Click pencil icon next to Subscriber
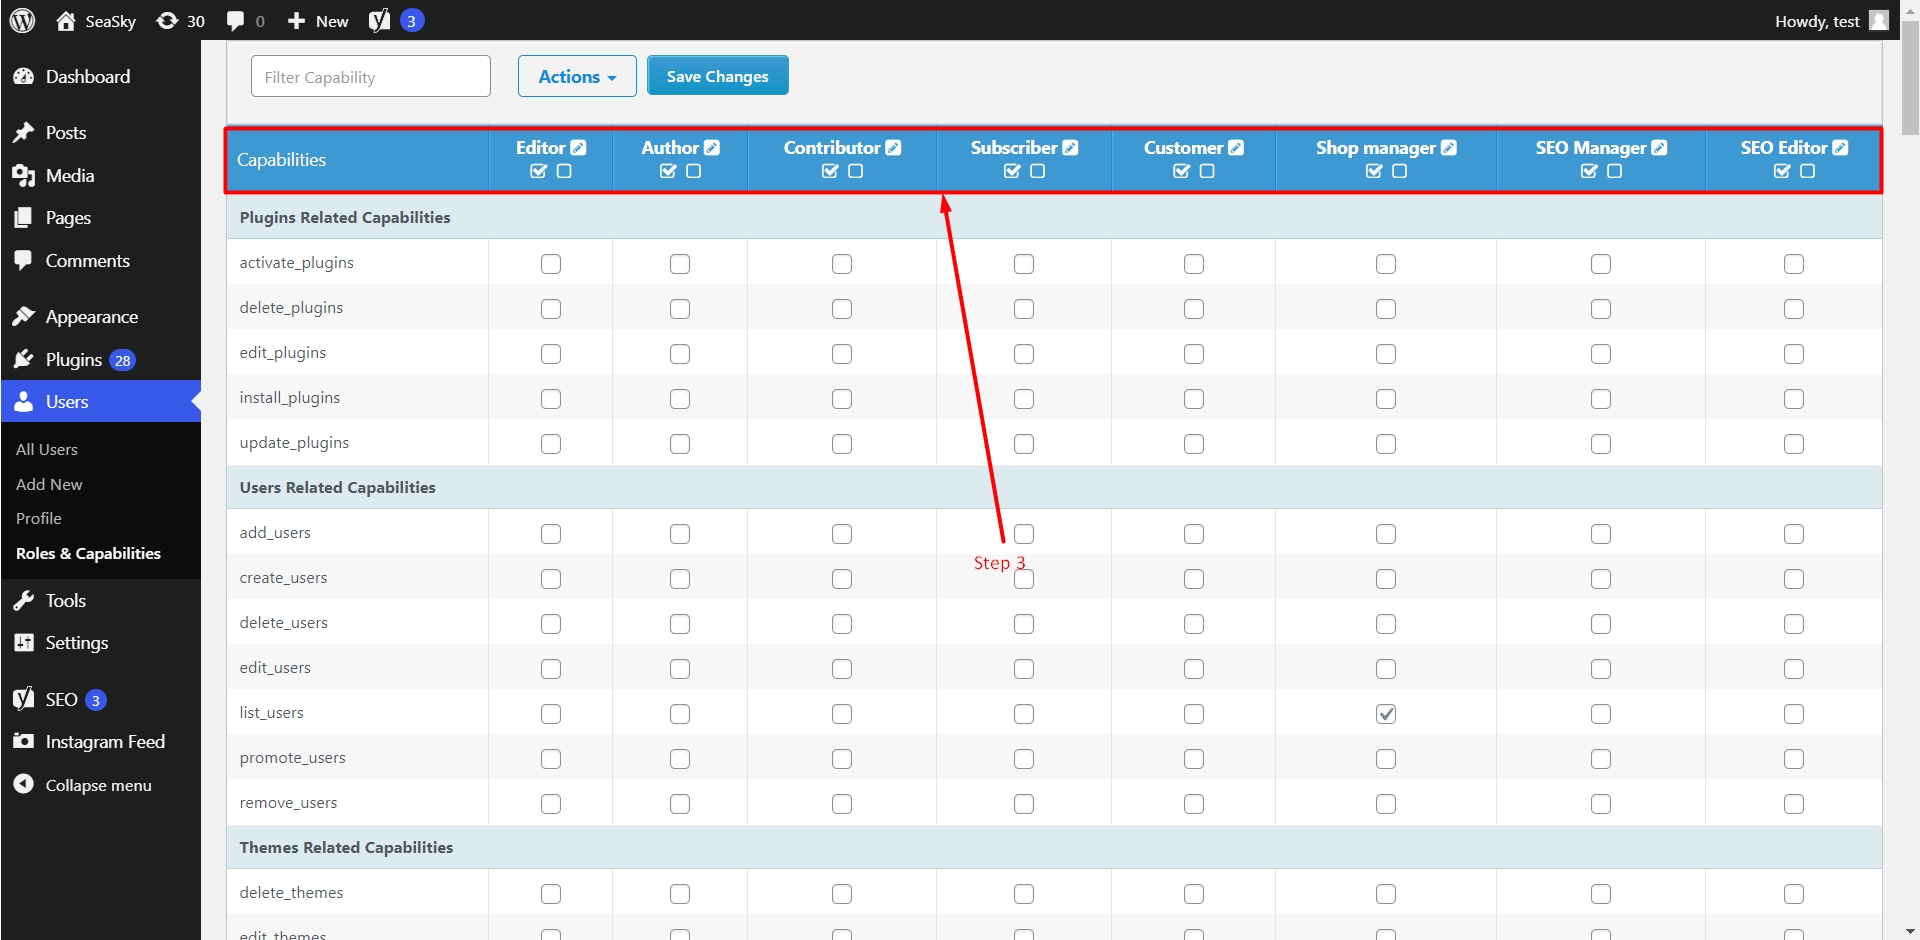The width and height of the screenshot is (1920, 940). coord(1071,147)
